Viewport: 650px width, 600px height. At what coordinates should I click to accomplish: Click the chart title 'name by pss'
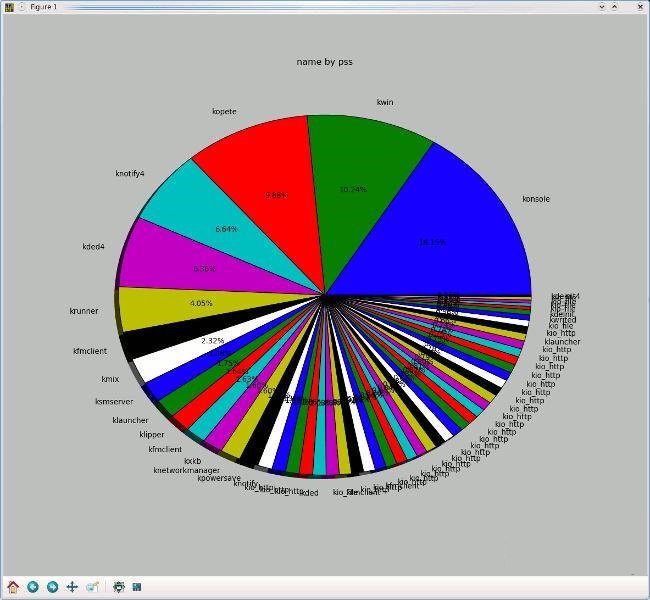[x=324, y=62]
